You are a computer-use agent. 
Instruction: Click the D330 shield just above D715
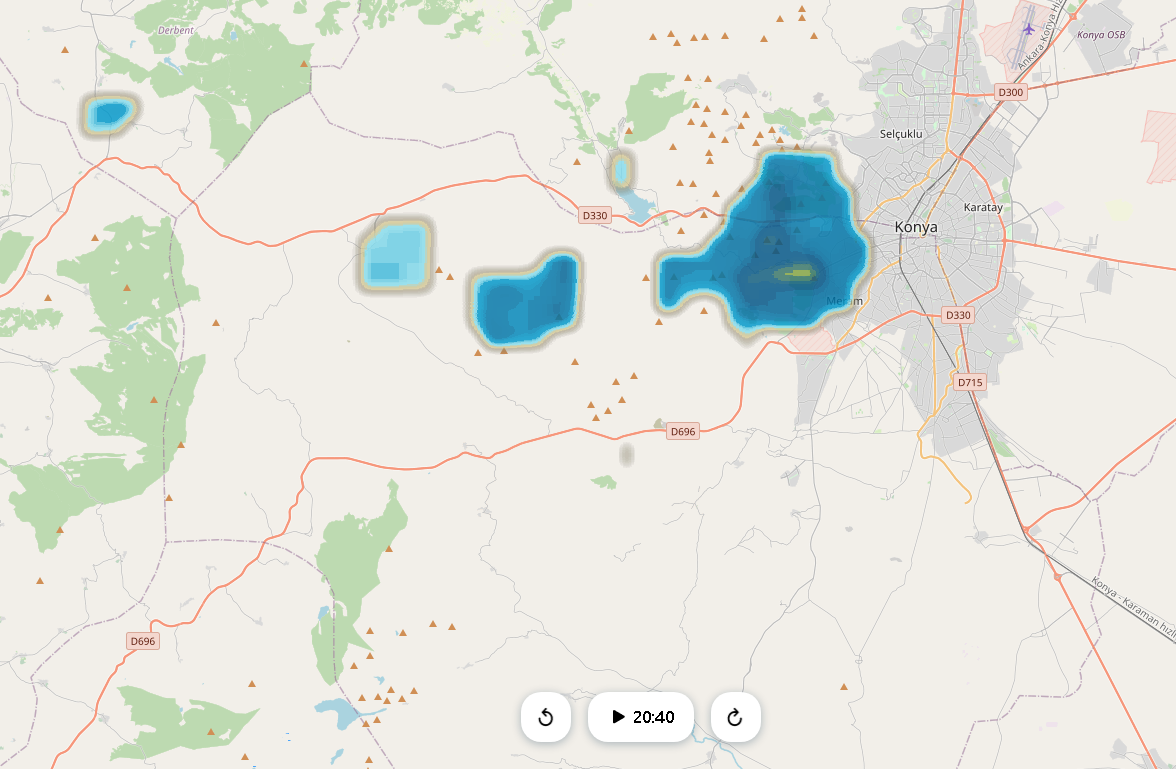coord(958,315)
